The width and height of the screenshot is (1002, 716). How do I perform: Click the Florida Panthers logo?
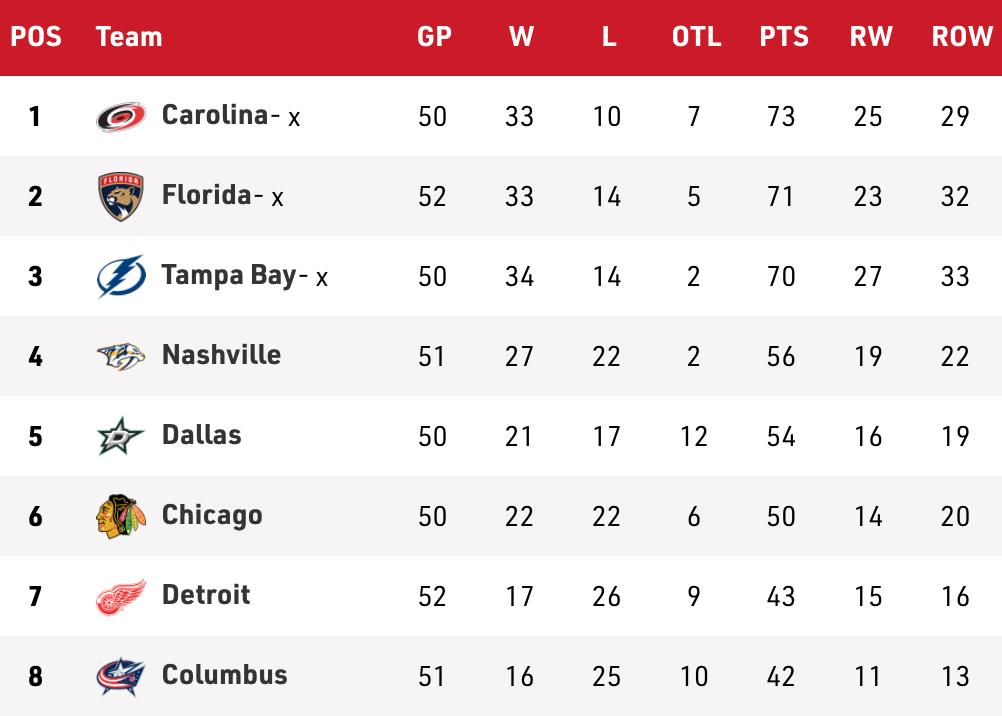(x=121, y=196)
